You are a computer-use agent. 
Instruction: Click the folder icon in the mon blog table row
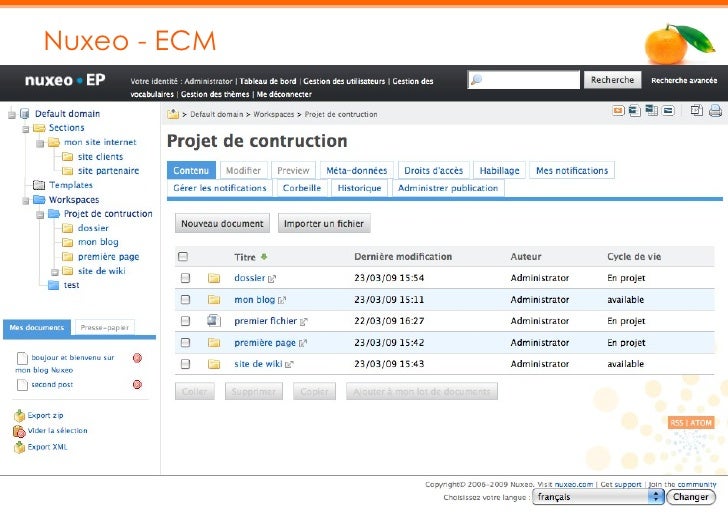click(214, 299)
